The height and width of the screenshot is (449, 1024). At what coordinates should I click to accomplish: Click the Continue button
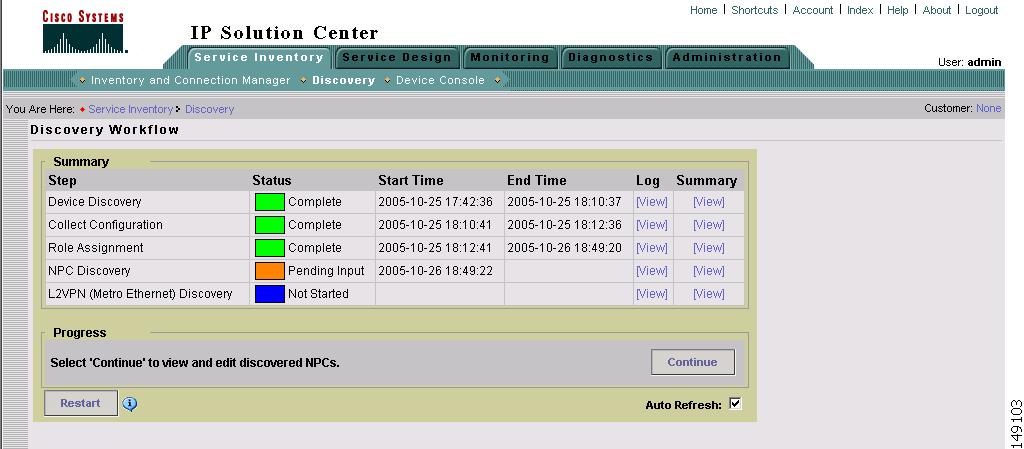692,362
